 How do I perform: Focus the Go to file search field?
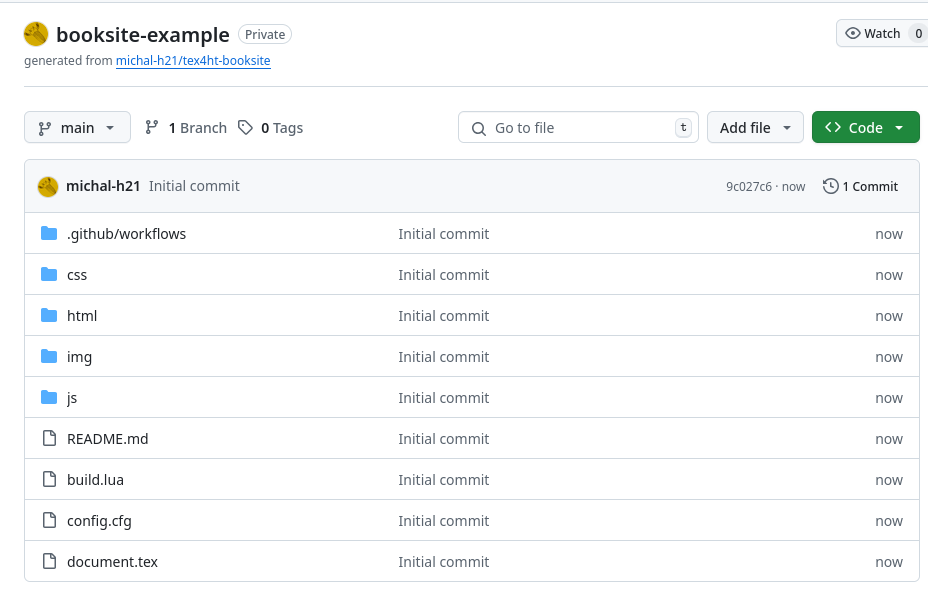pyautogui.click(x=578, y=127)
